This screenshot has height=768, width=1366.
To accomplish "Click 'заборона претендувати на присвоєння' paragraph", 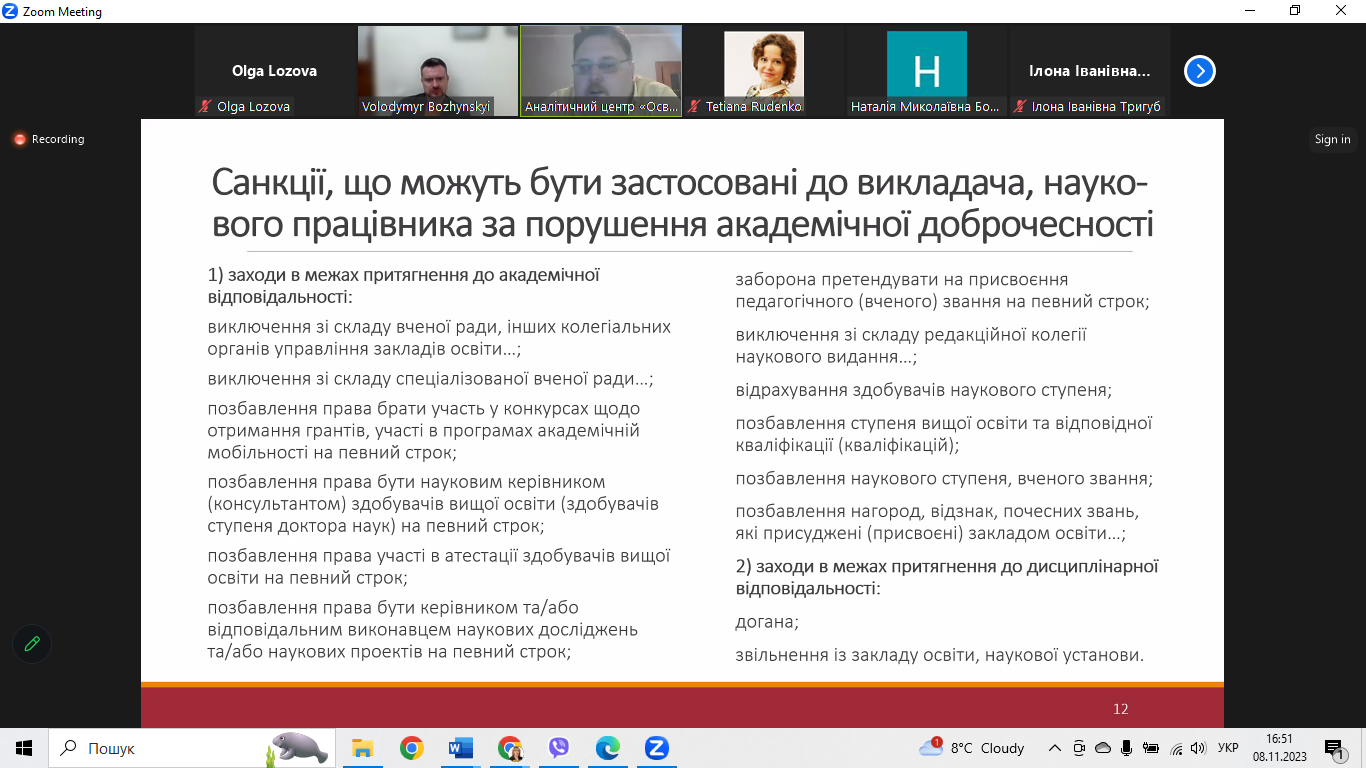I will (943, 290).
